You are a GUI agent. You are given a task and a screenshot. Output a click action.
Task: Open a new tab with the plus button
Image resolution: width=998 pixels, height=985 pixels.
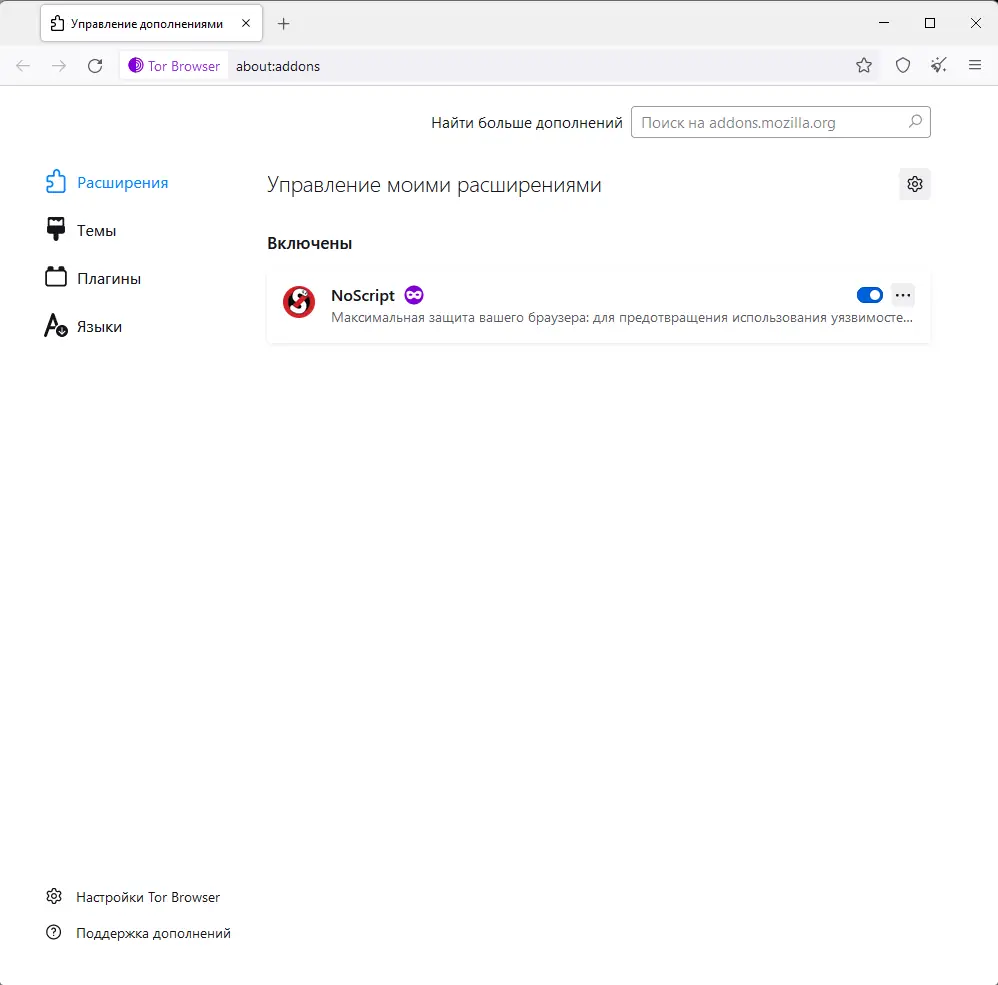284,24
